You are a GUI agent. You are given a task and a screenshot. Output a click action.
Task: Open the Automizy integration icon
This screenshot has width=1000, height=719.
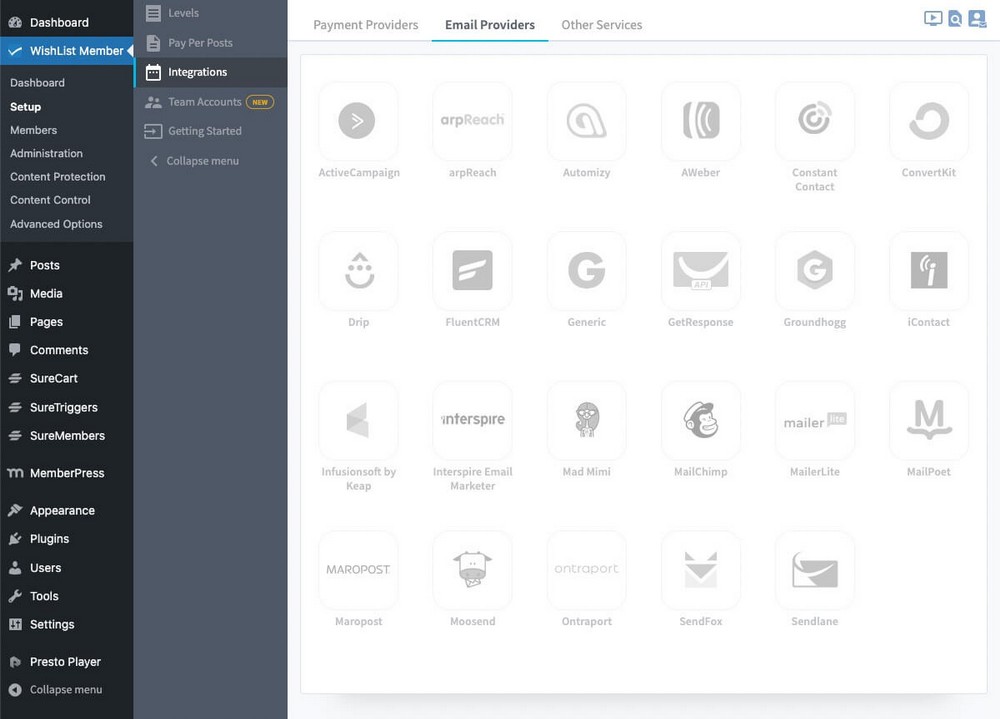coord(586,121)
